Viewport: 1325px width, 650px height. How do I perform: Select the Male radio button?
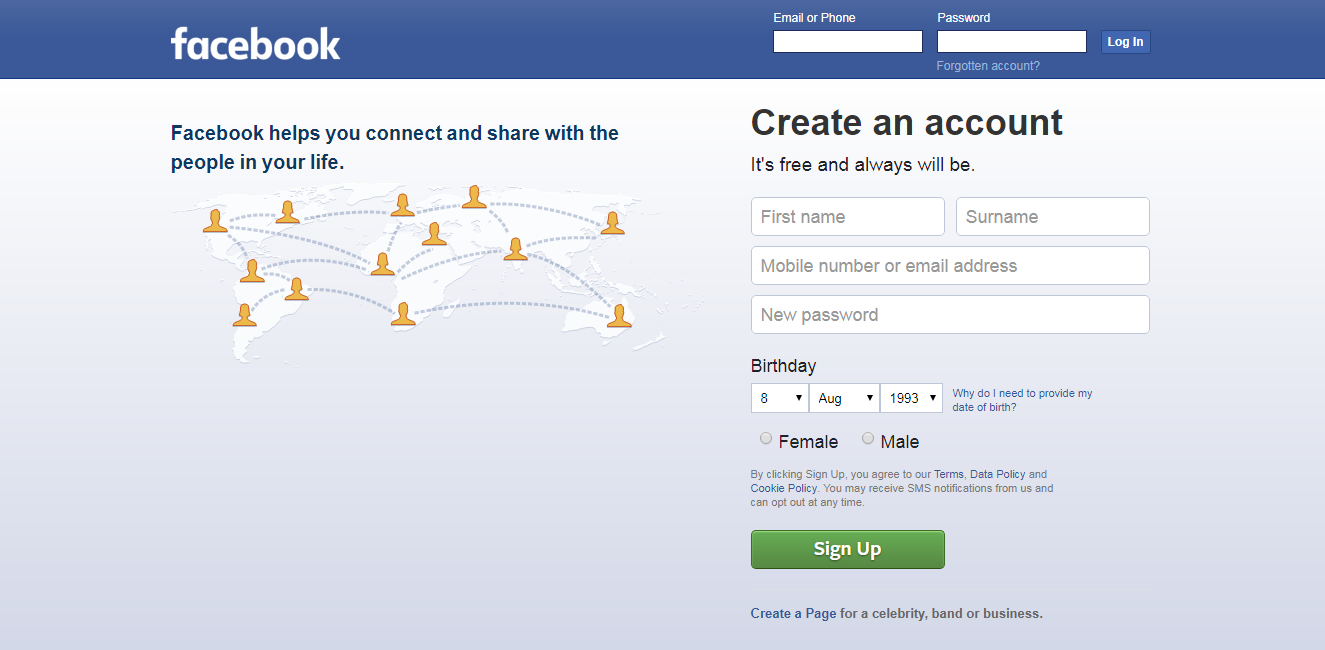click(x=868, y=438)
